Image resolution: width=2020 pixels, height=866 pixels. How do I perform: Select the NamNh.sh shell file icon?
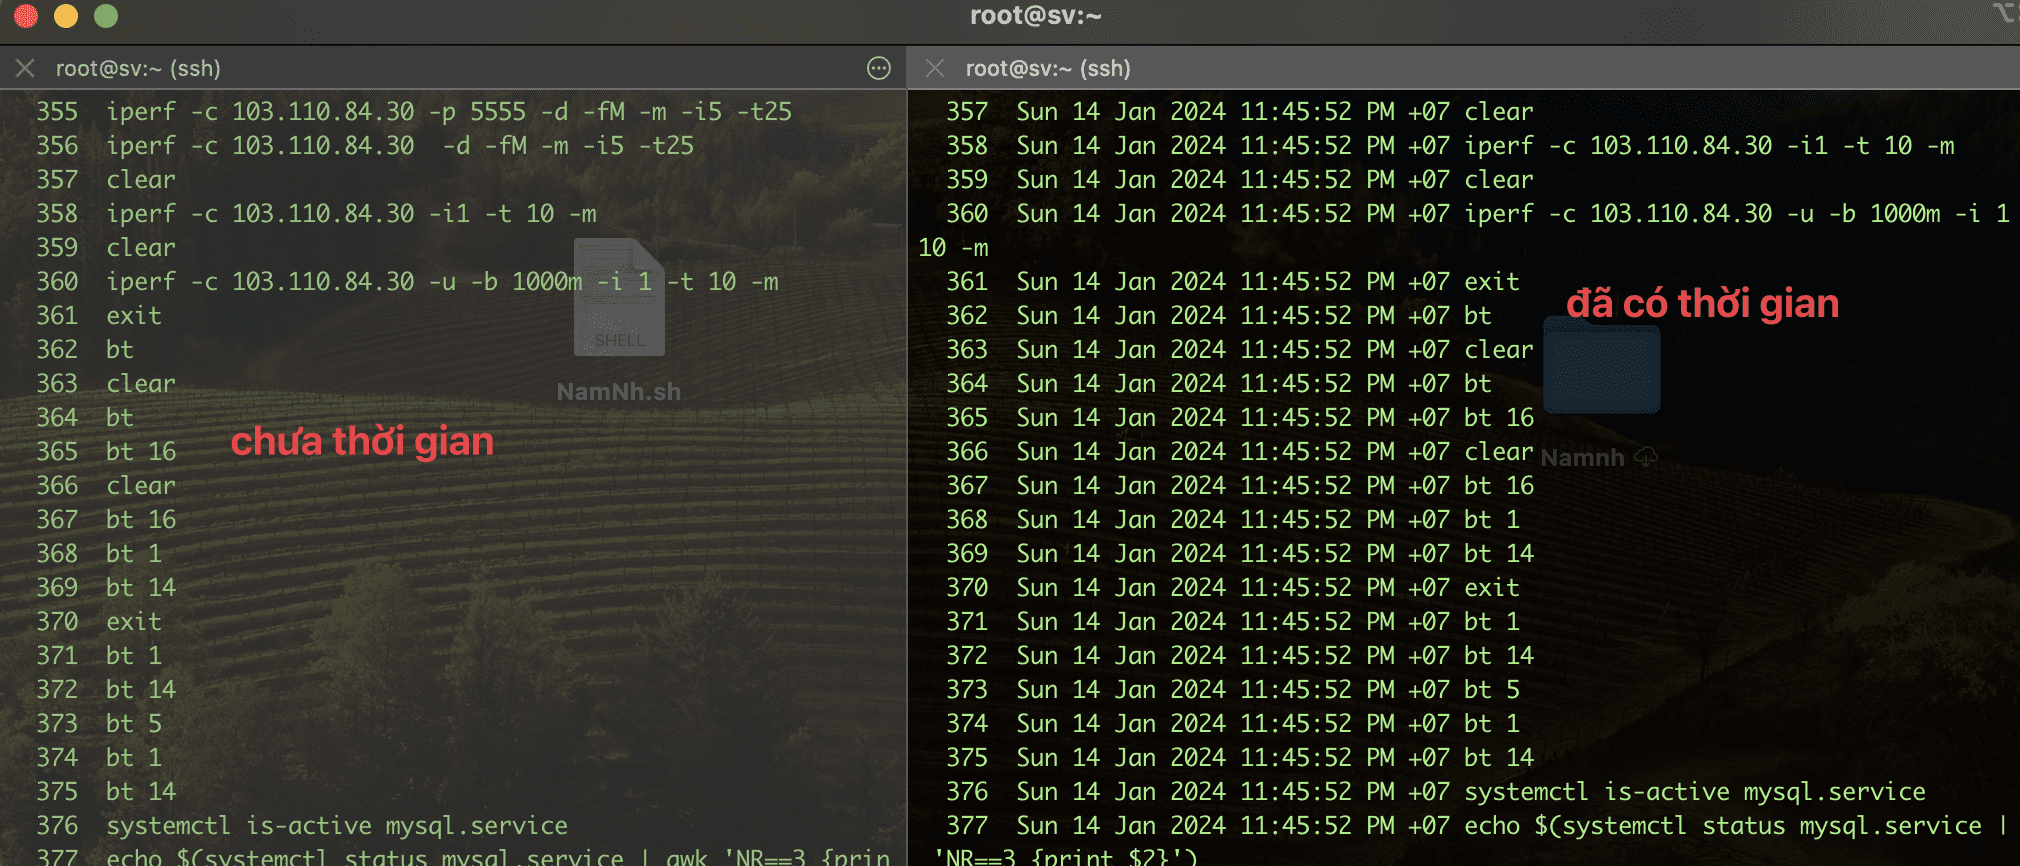point(619,298)
